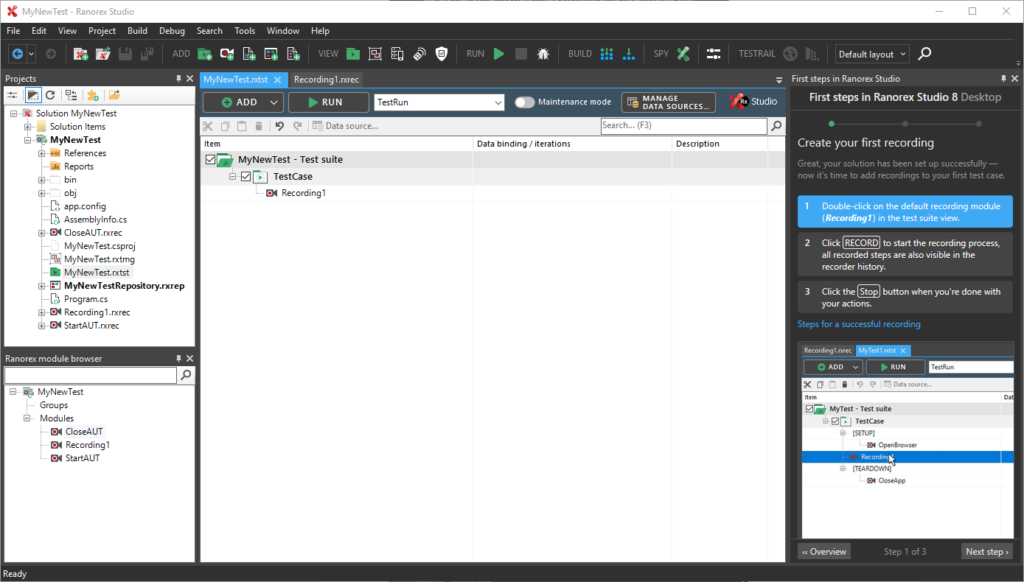
Task: Click the green RUN button in test suite
Action: (328, 103)
